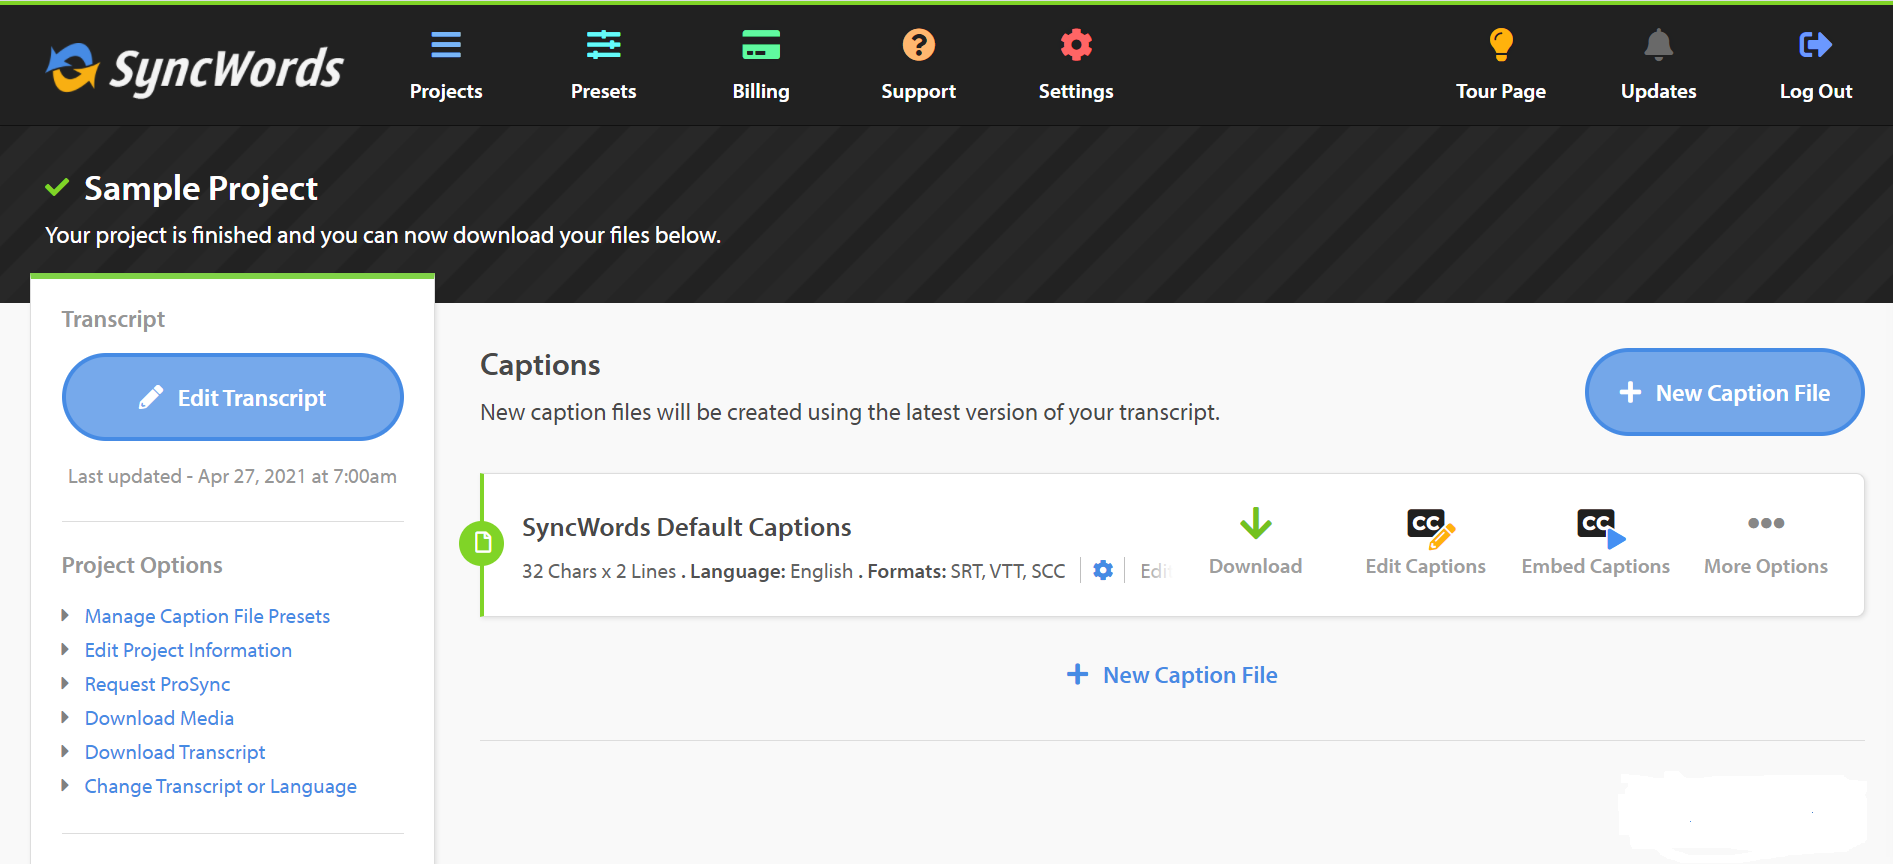Click the faded Edit link beside gear
1893x864 pixels.
[x=1156, y=571]
